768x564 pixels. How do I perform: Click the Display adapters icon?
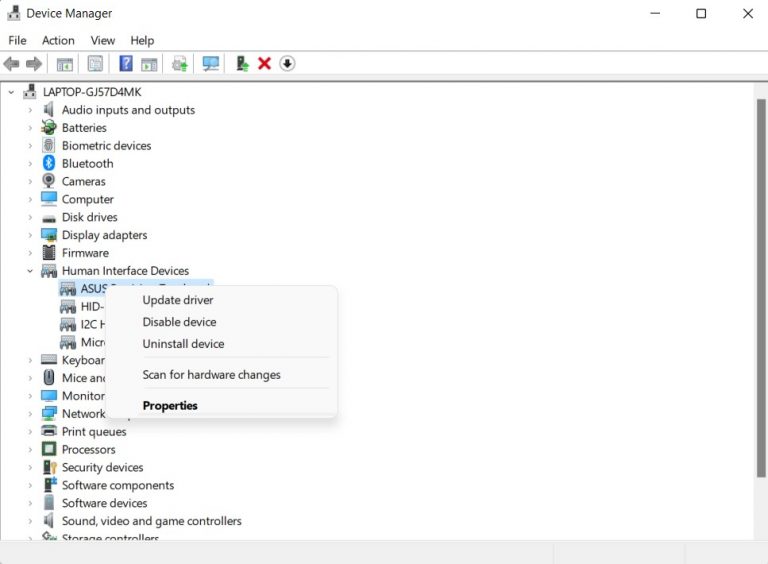[49, 235]
